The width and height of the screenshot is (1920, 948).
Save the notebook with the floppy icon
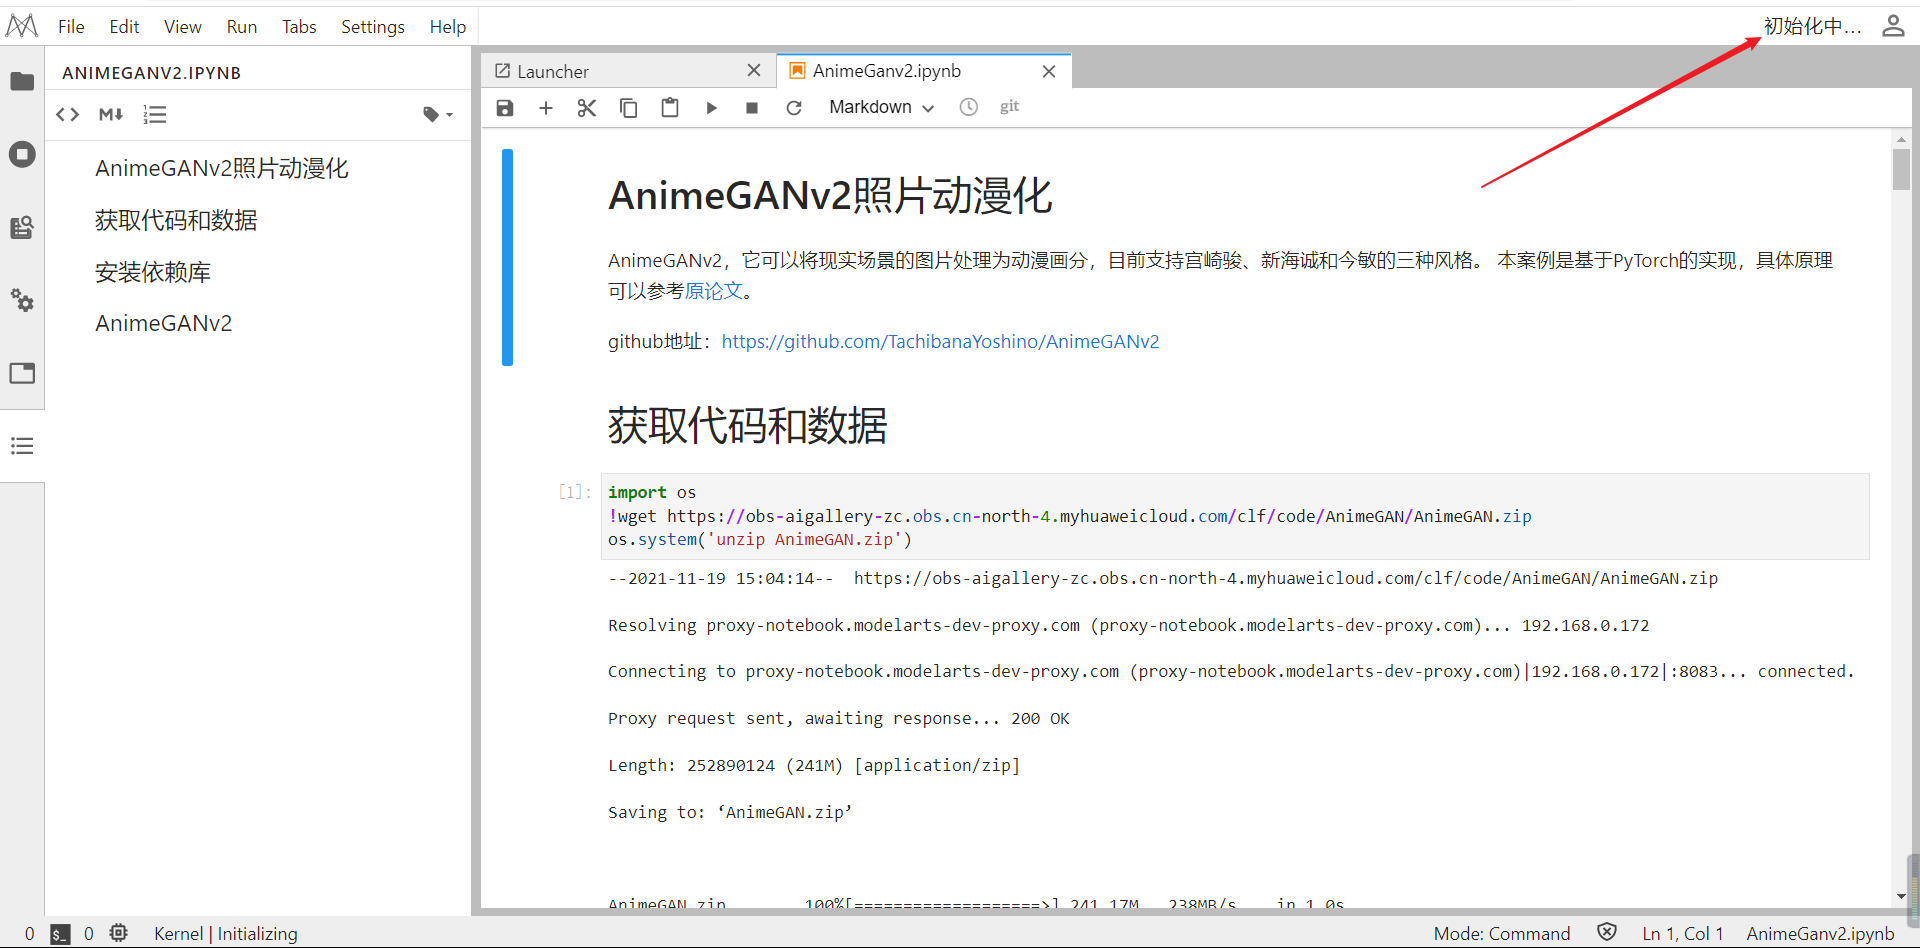pyautogui.click(x=505, y=108)
